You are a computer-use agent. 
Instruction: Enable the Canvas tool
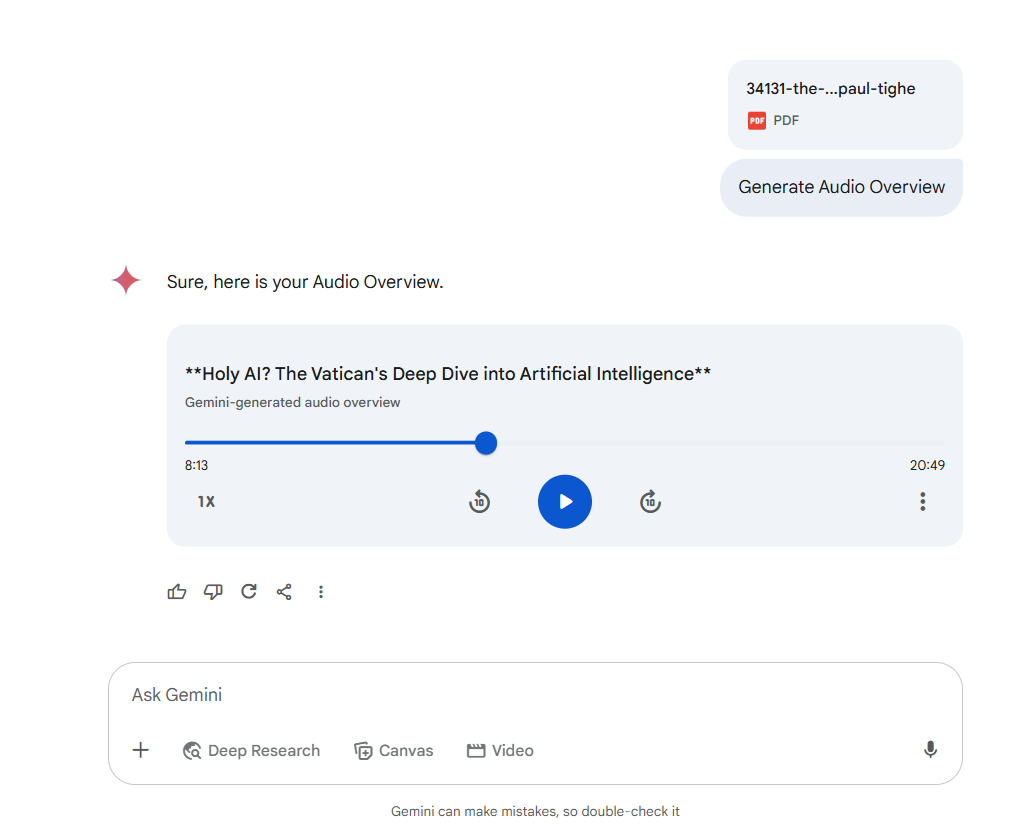[x=393, y=751]
